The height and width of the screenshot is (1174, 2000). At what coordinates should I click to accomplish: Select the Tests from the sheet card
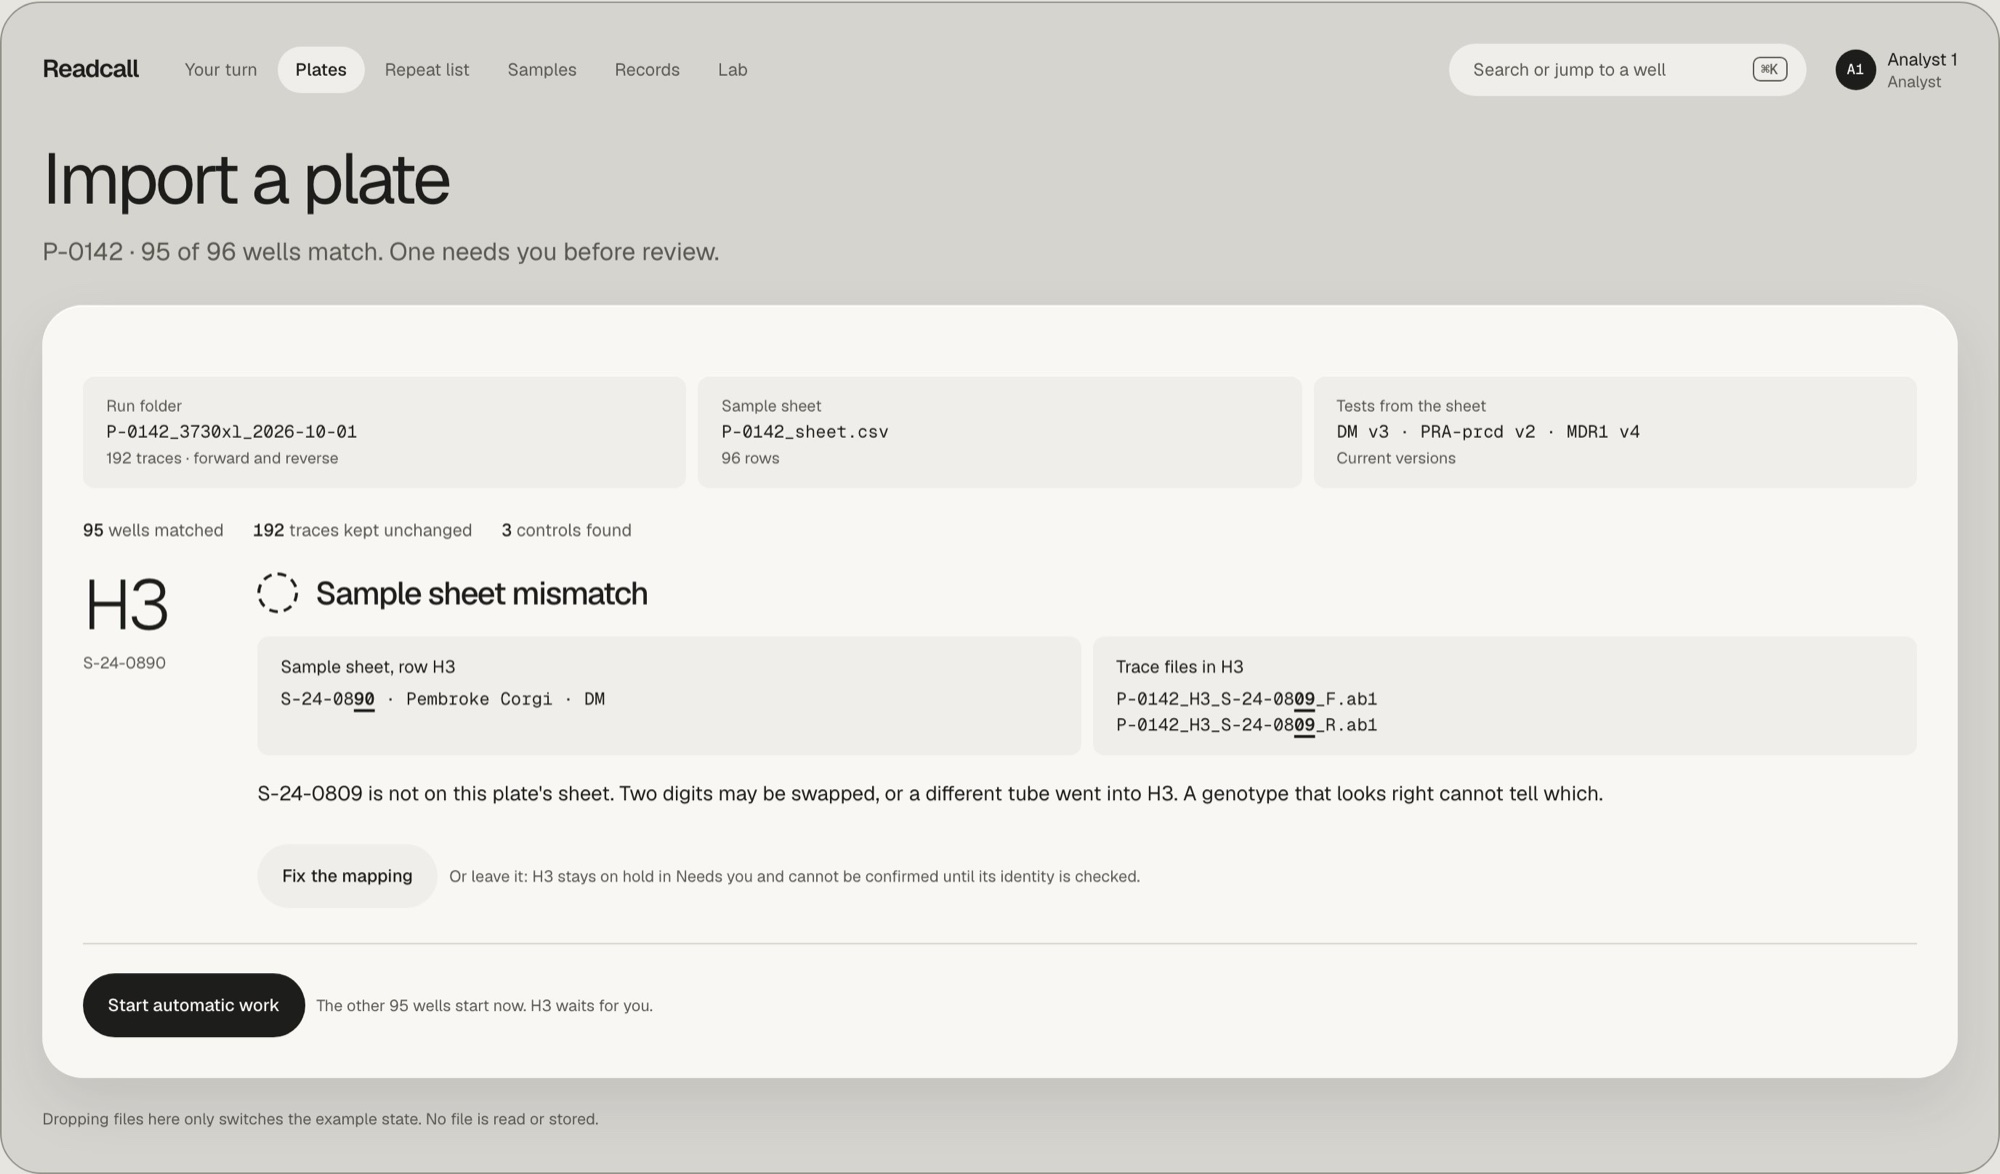pos(1615,432)
